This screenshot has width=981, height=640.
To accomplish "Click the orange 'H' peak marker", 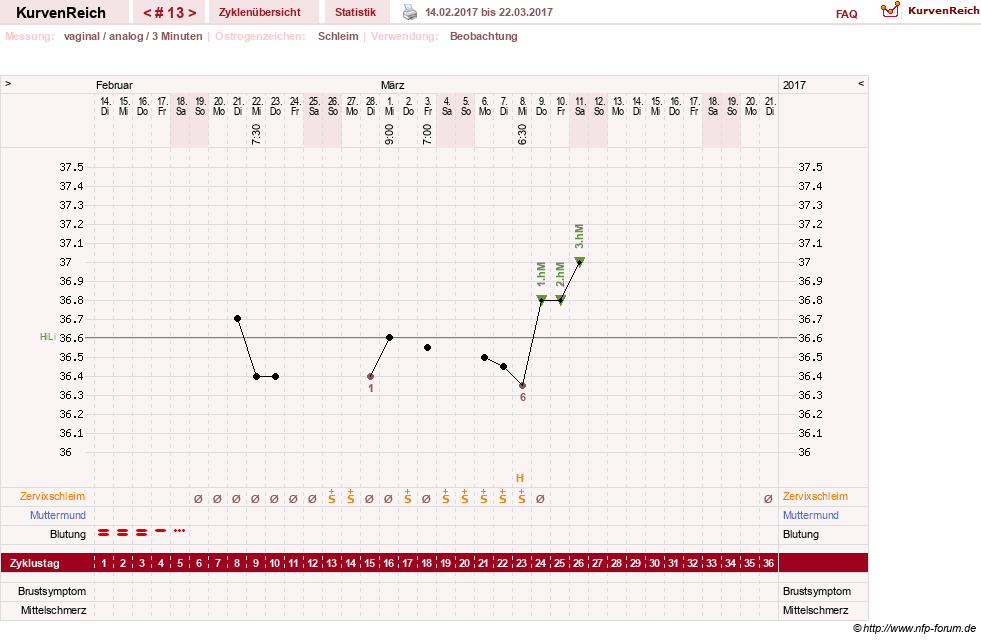I will click(x=519, y=479).
